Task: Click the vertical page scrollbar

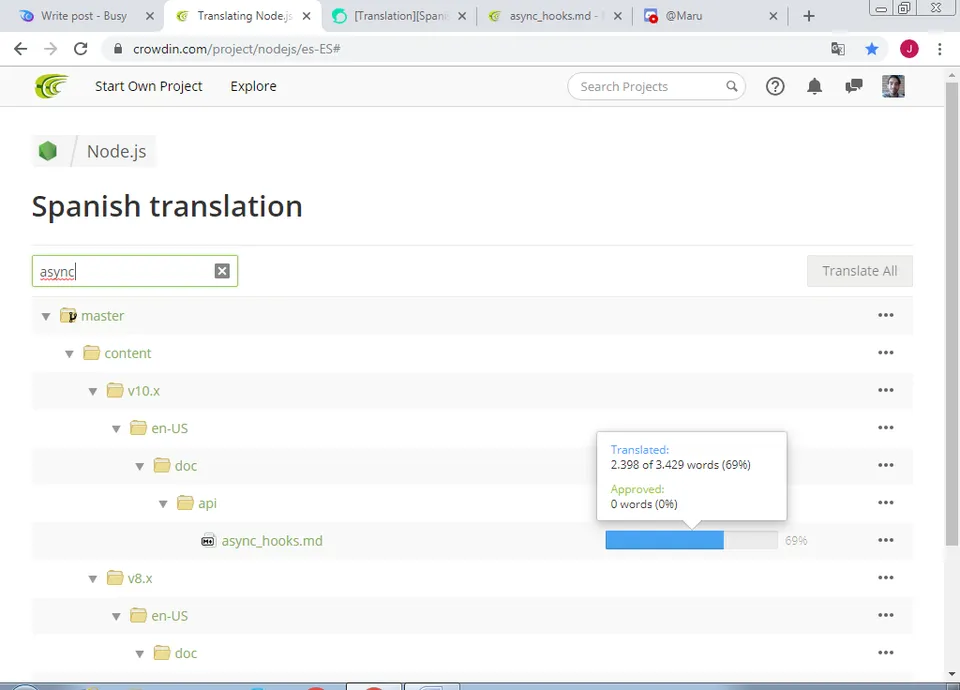Action: pos(951,313)
